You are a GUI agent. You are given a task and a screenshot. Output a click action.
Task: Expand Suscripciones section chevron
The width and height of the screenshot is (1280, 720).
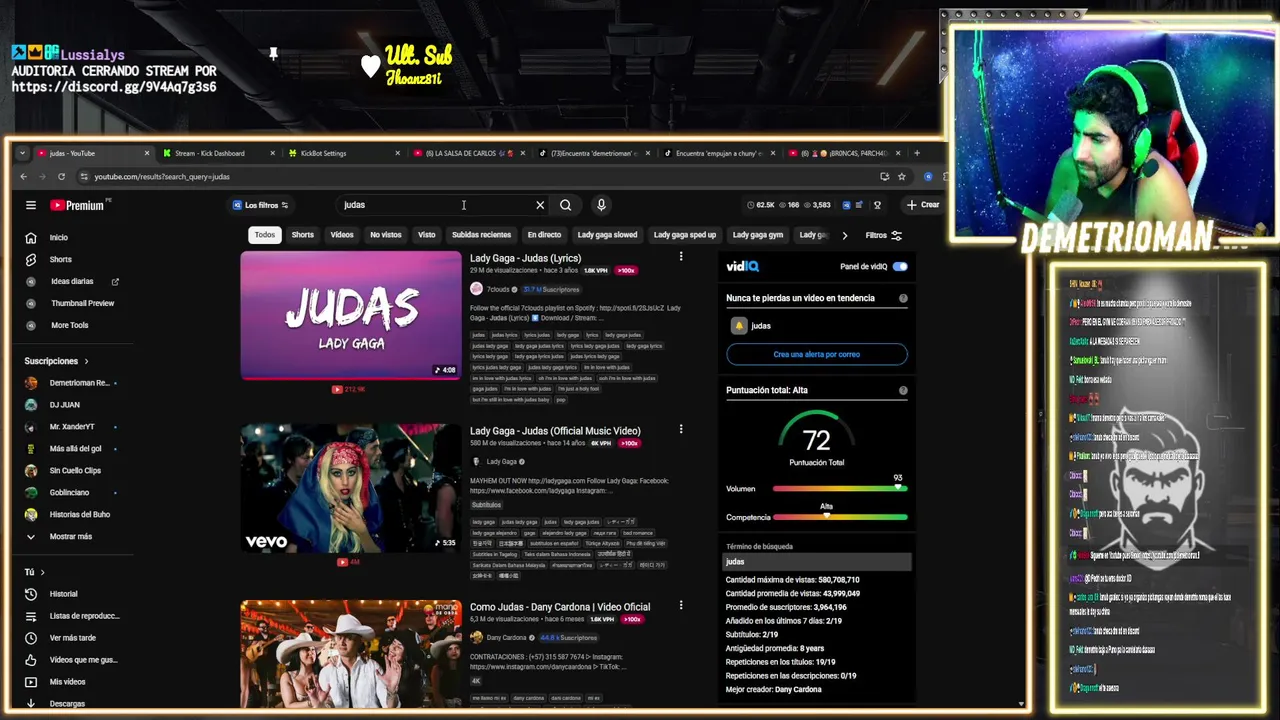[x=86, y=361]
